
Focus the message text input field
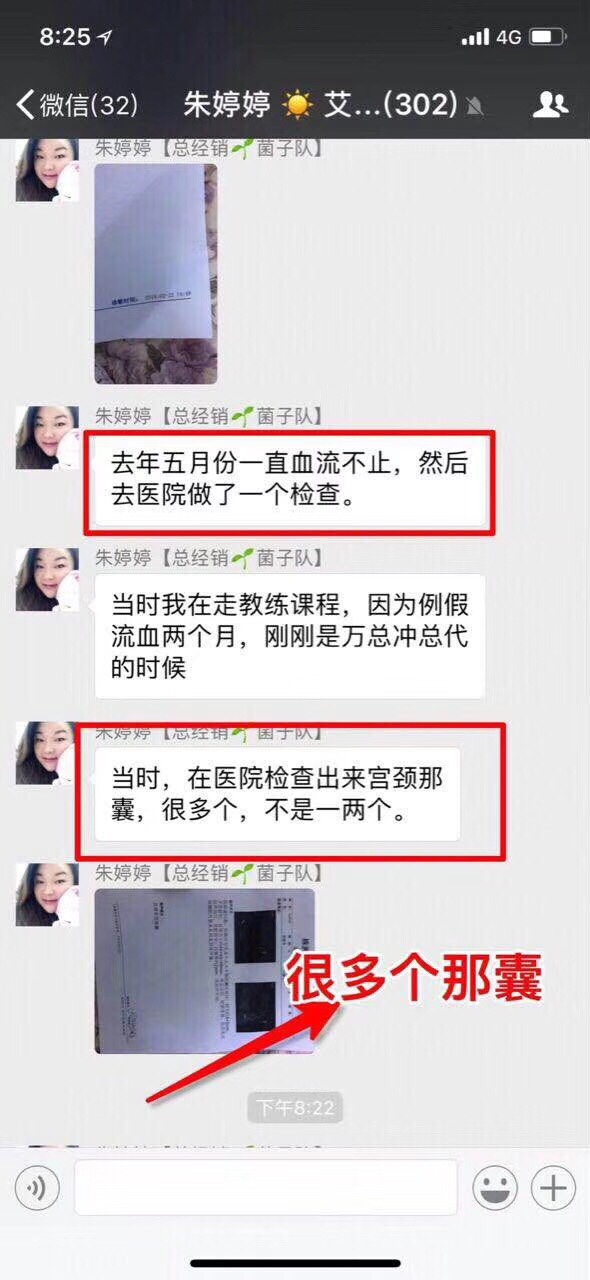pyautogui.click(x=266, y=1188)
